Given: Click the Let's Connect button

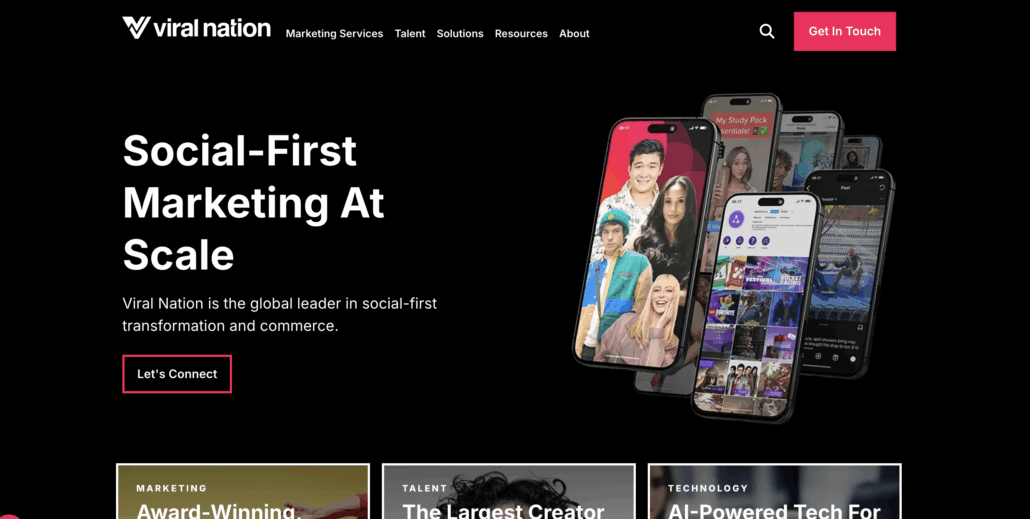Looking at the screenshot, I should pos(177,374).
